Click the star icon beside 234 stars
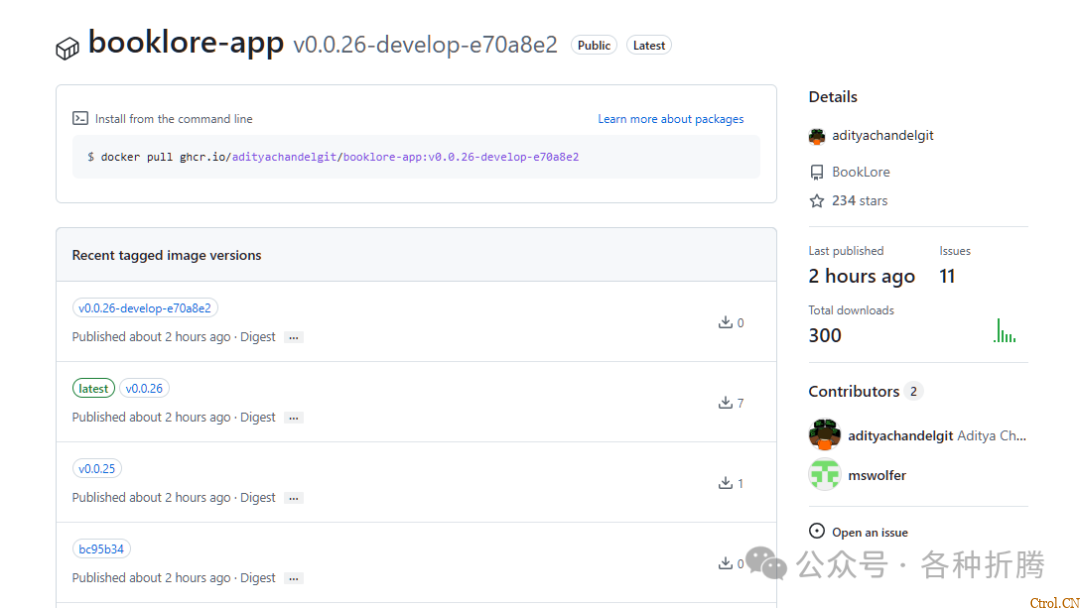The width and height of the screenshot is (1080, 608). [x=817, y=201]
